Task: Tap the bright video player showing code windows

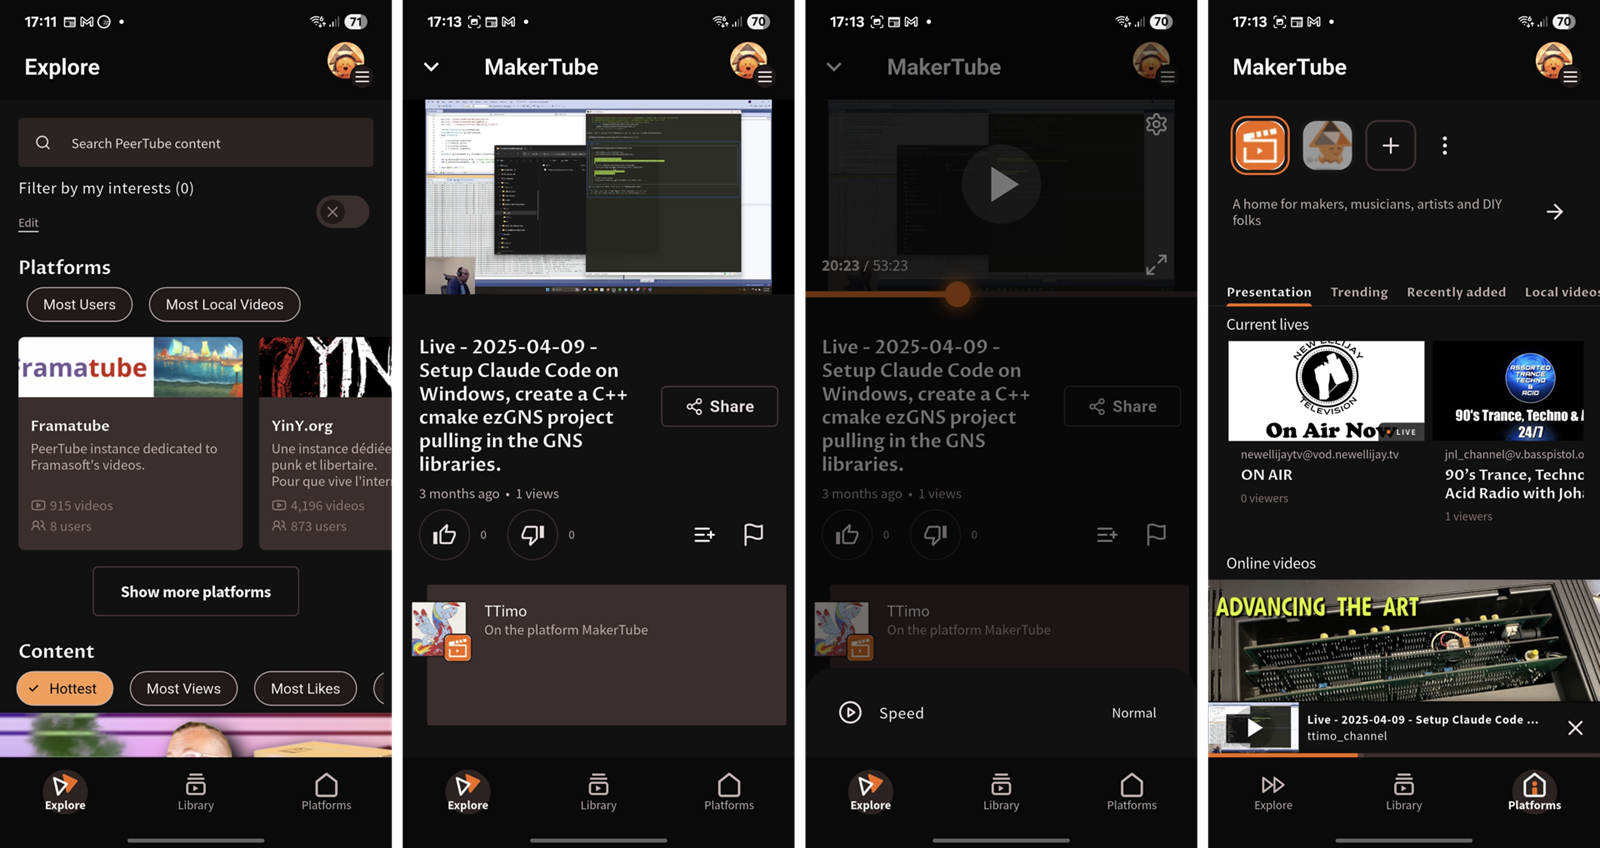Action: pos(598,197)
